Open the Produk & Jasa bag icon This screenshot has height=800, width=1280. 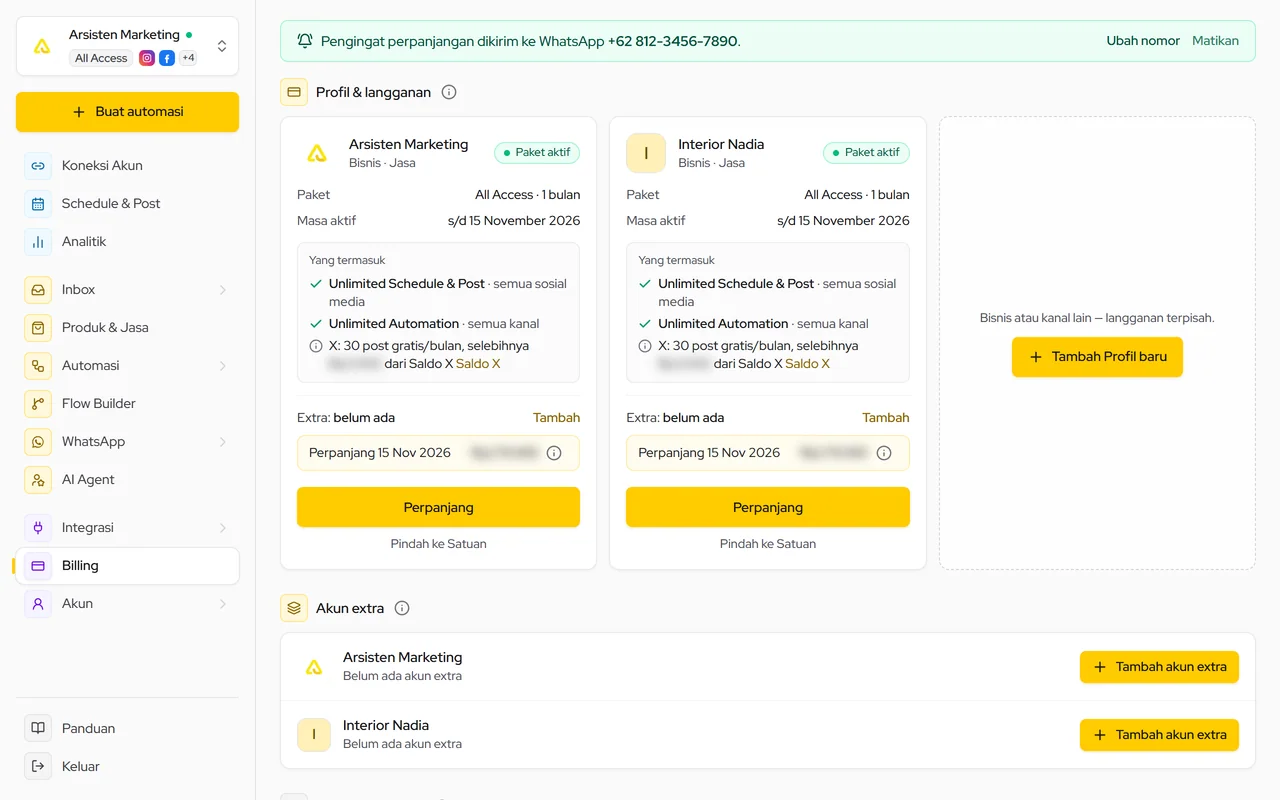pos(38,328)
